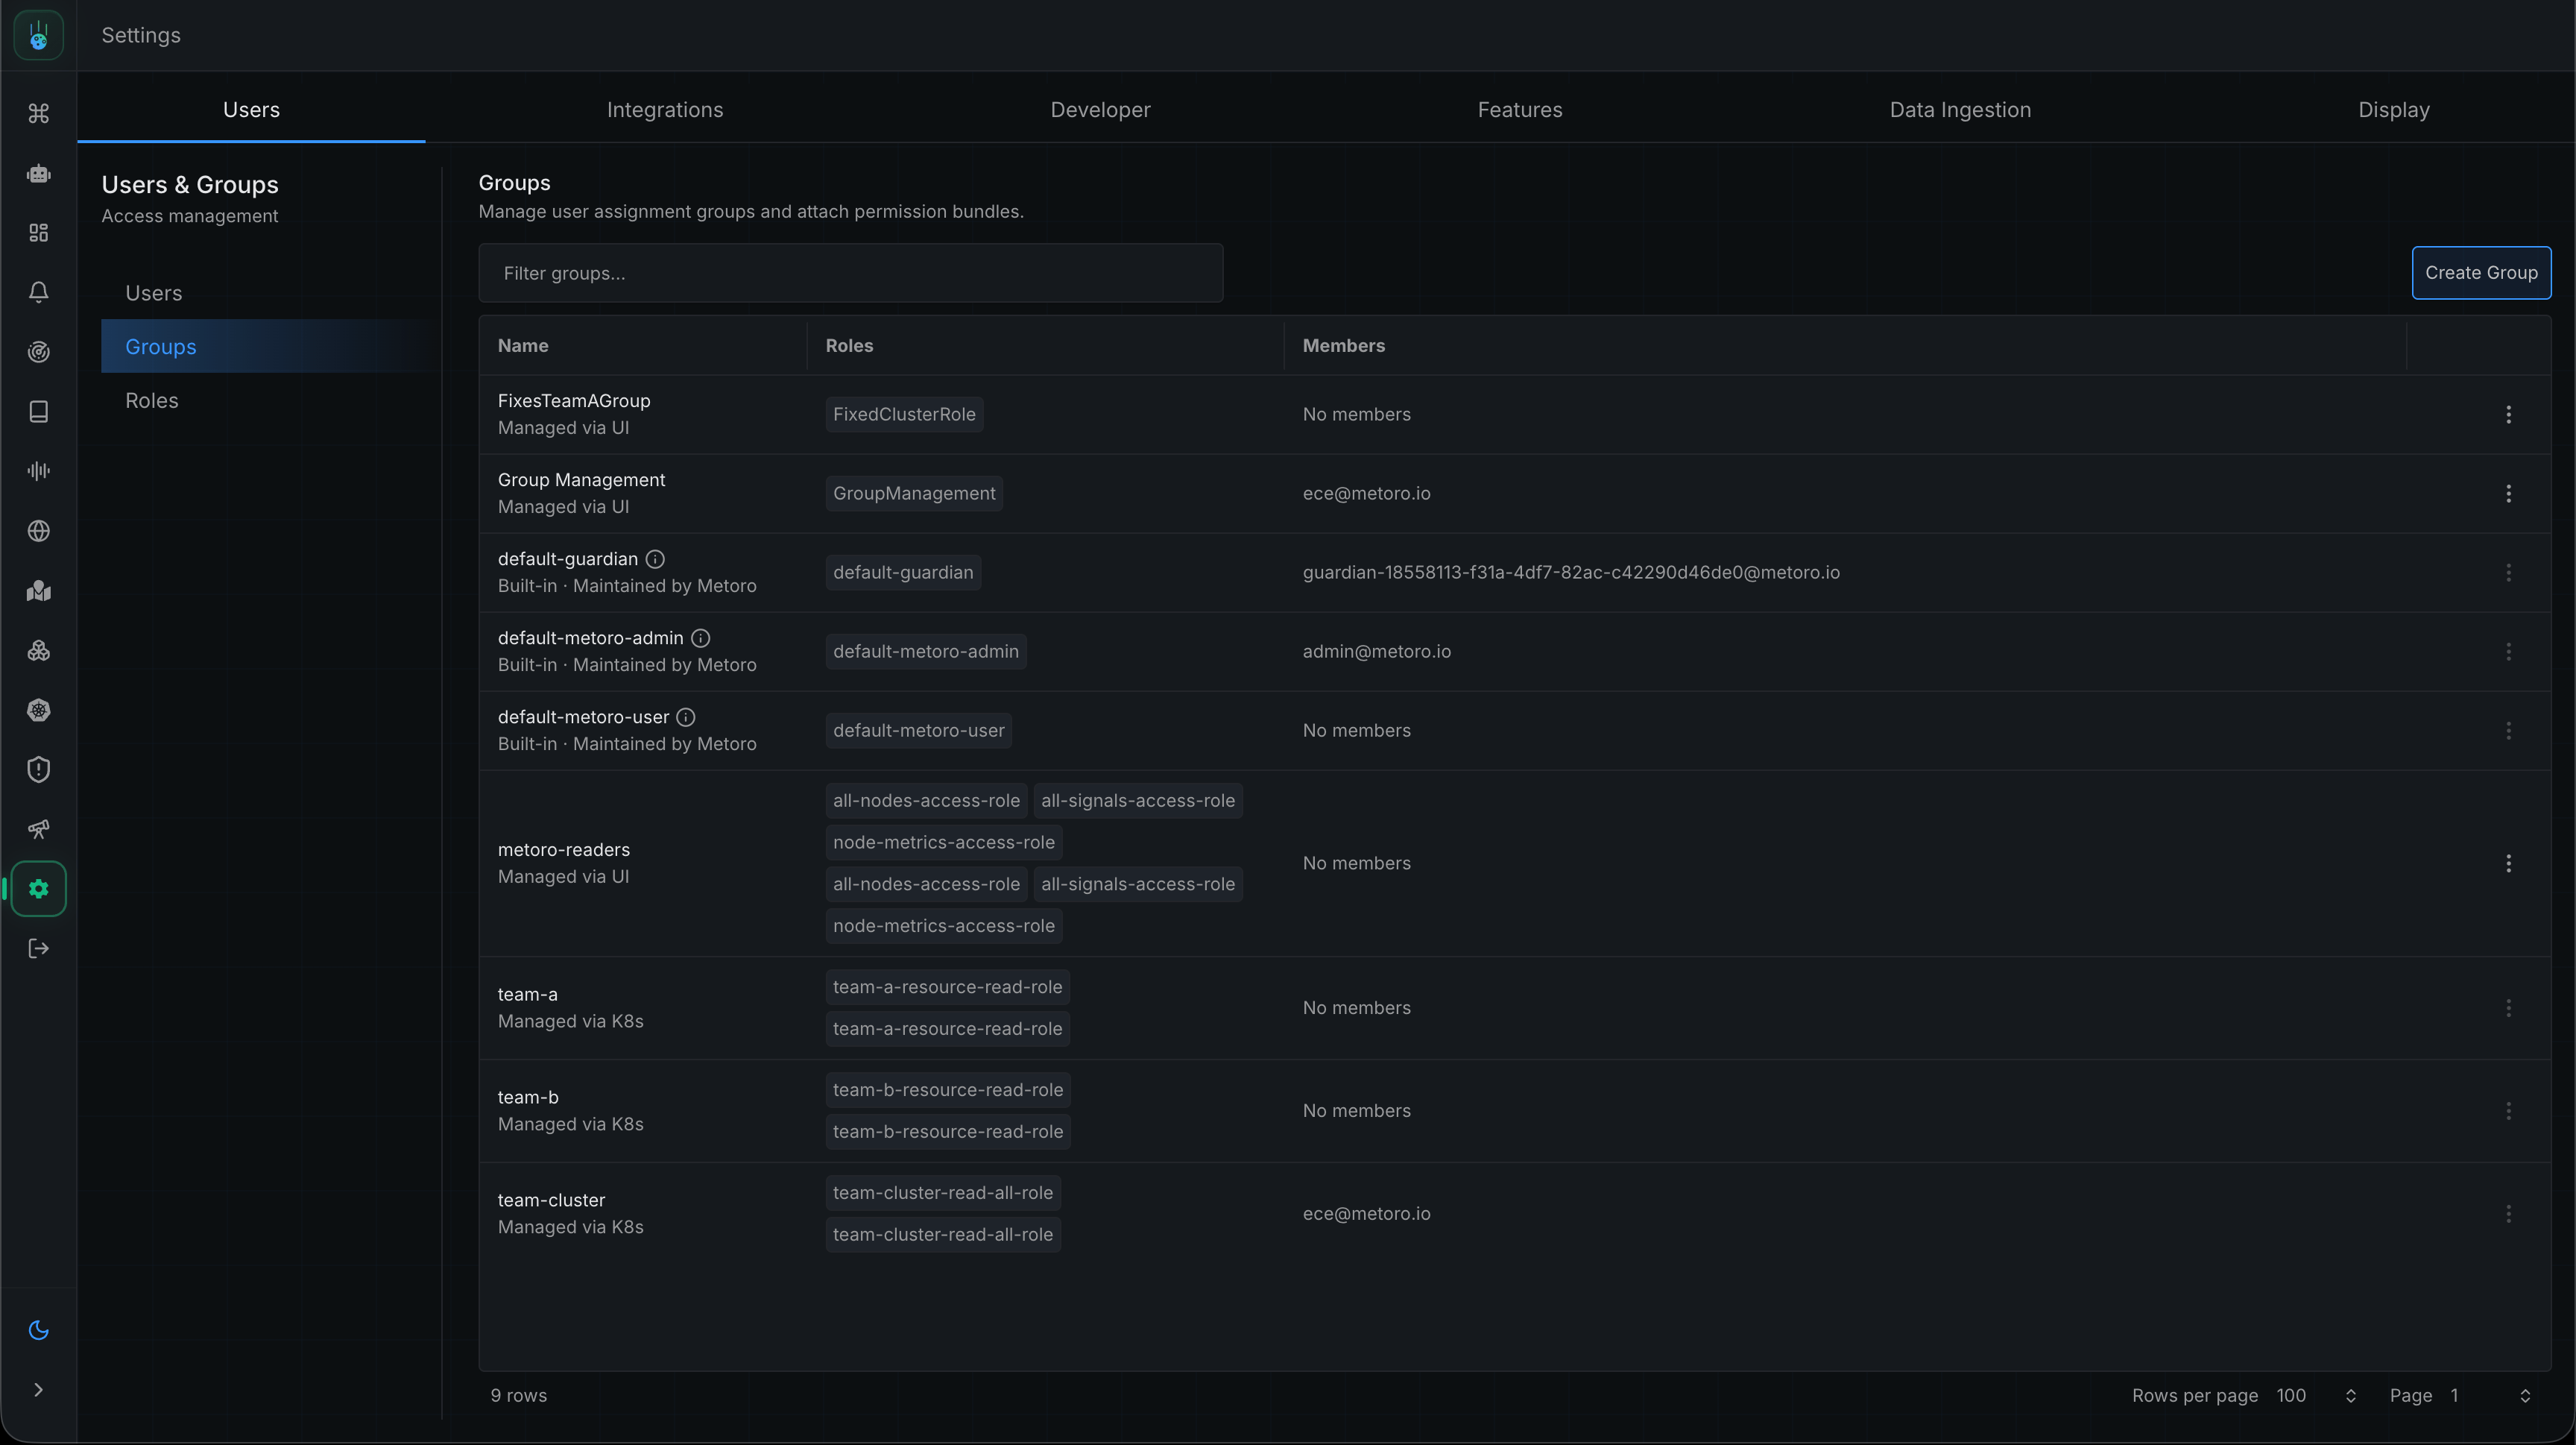
Task: Expand the sidebar with chevron arrow
Action: pyautogui.click(x=38, y=1390)
